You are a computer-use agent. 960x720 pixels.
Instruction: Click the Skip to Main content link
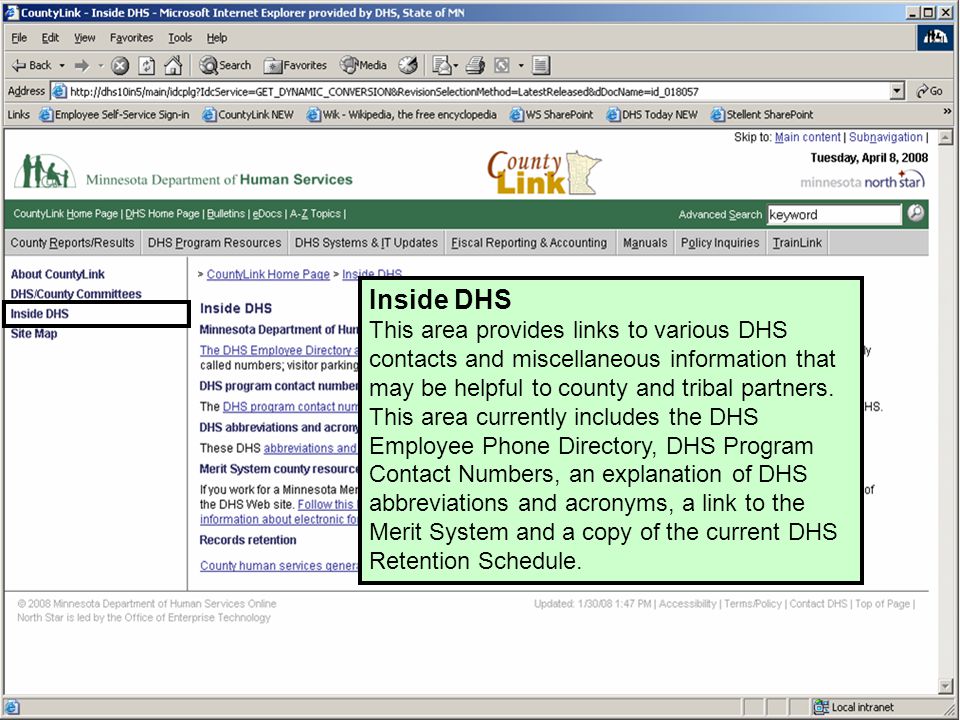(808, 137)
